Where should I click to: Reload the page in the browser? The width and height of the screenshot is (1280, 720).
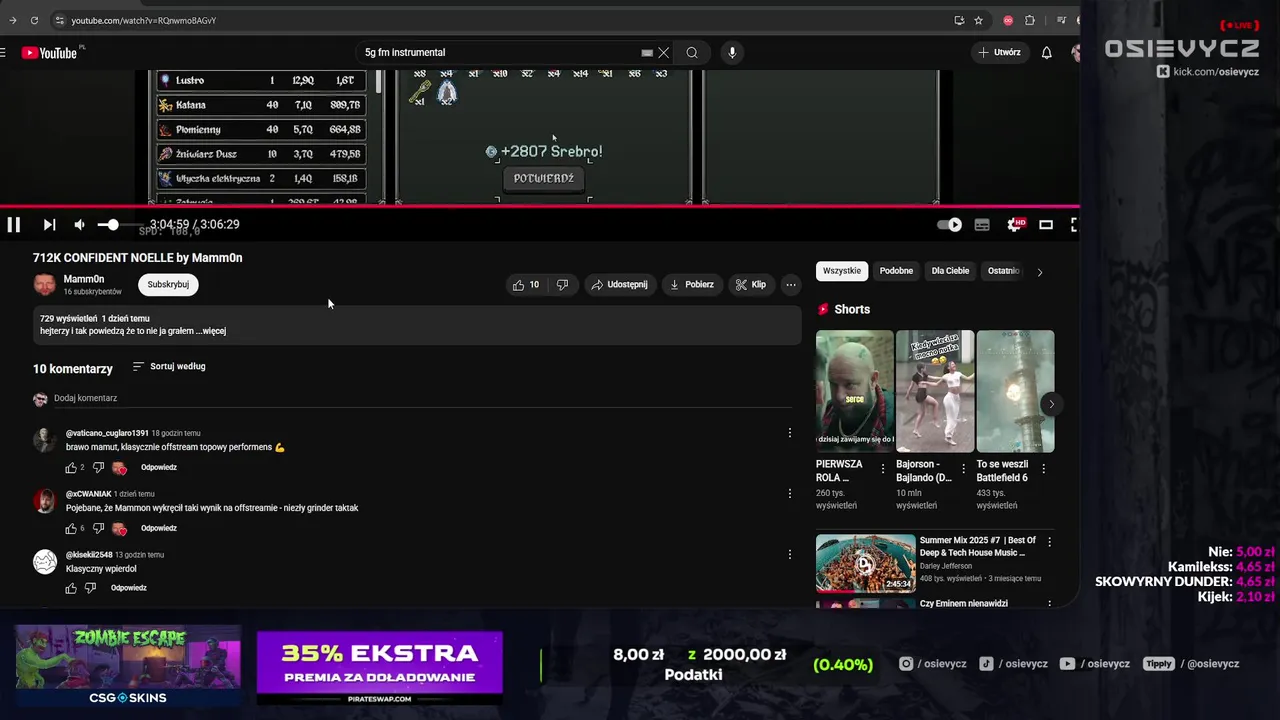click(34, 20)
